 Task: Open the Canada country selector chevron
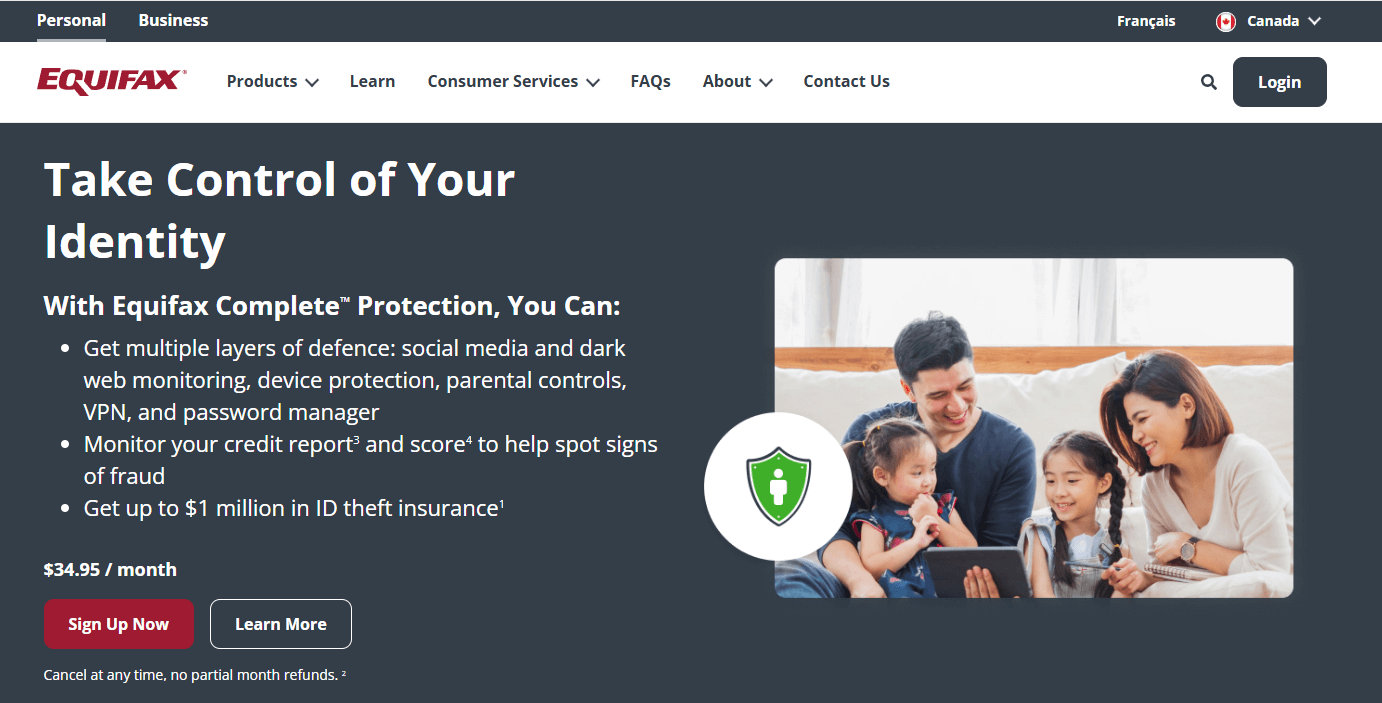[x=1315, y=21]
